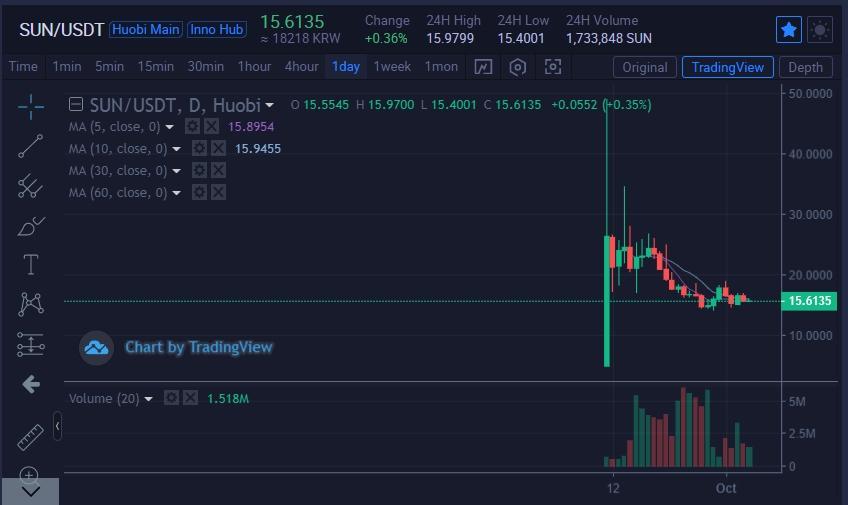
Task: Expand MA (30, close, 0) dropdown arrow
Action: (x=176, y=171)
